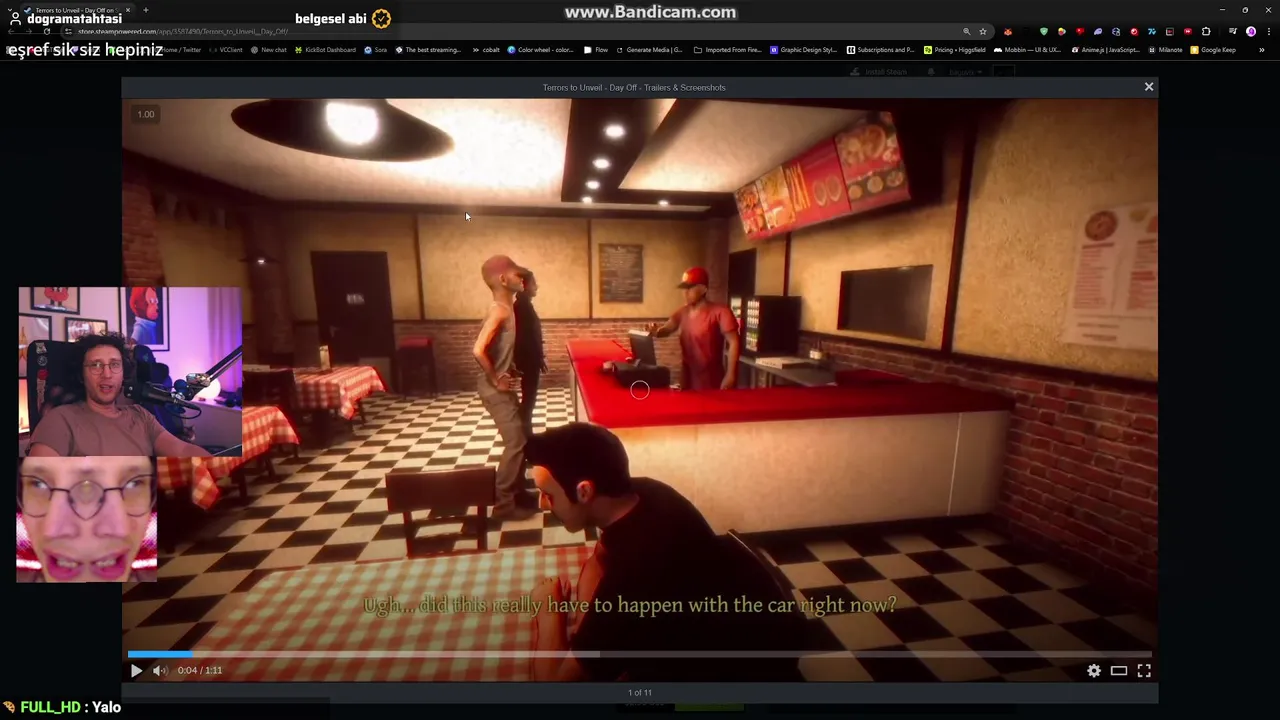
Task: Open the Google Keep bookmark
Action: 1213,50
